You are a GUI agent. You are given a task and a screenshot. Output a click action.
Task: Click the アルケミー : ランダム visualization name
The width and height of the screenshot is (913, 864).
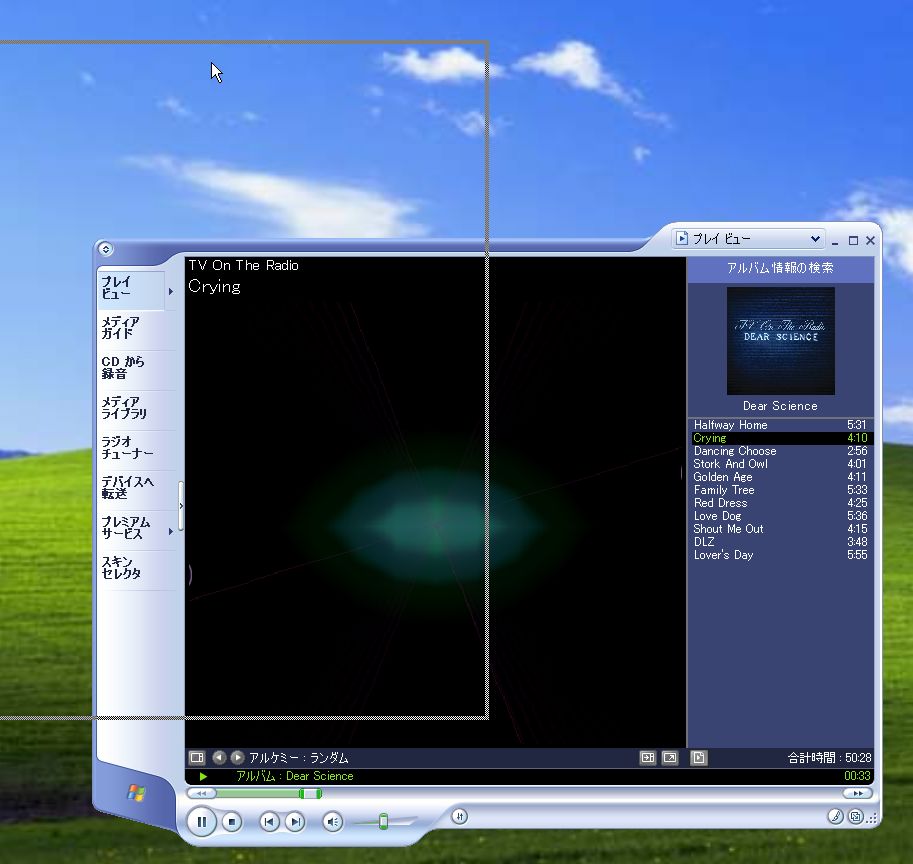pyautogui.click(x=299, y=758)
